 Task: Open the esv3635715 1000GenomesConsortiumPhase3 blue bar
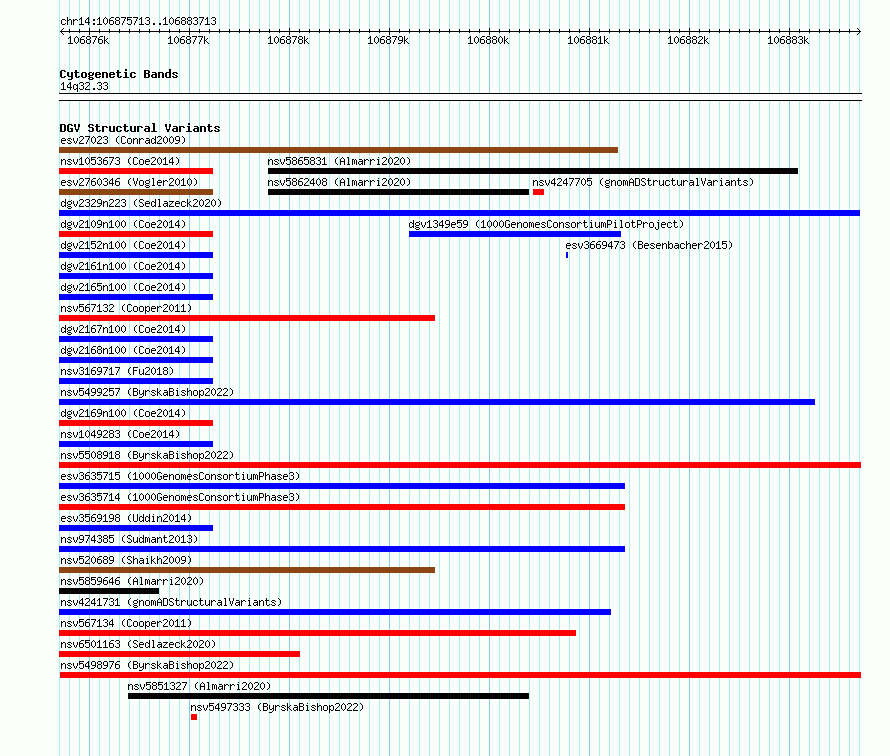[342, 486]
